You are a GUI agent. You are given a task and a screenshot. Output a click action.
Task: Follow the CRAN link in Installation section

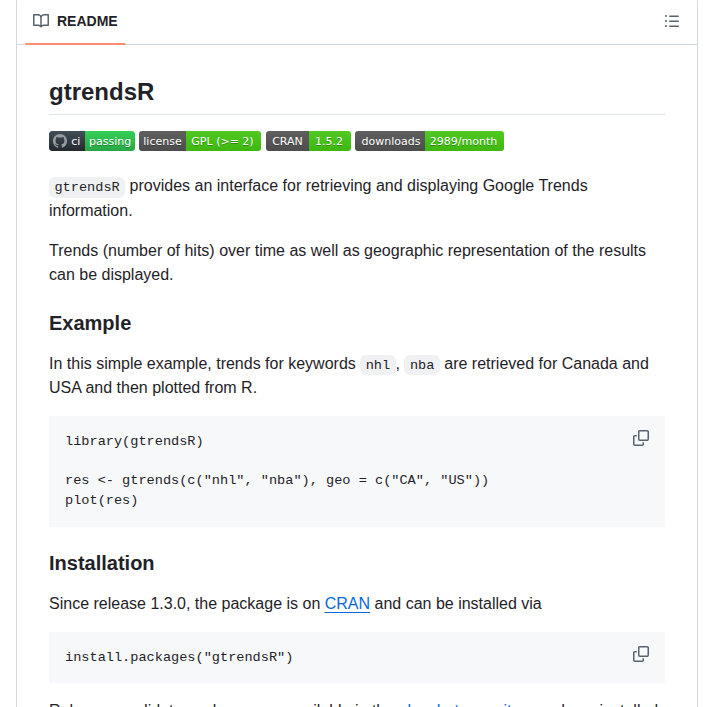tap(347, 604)
